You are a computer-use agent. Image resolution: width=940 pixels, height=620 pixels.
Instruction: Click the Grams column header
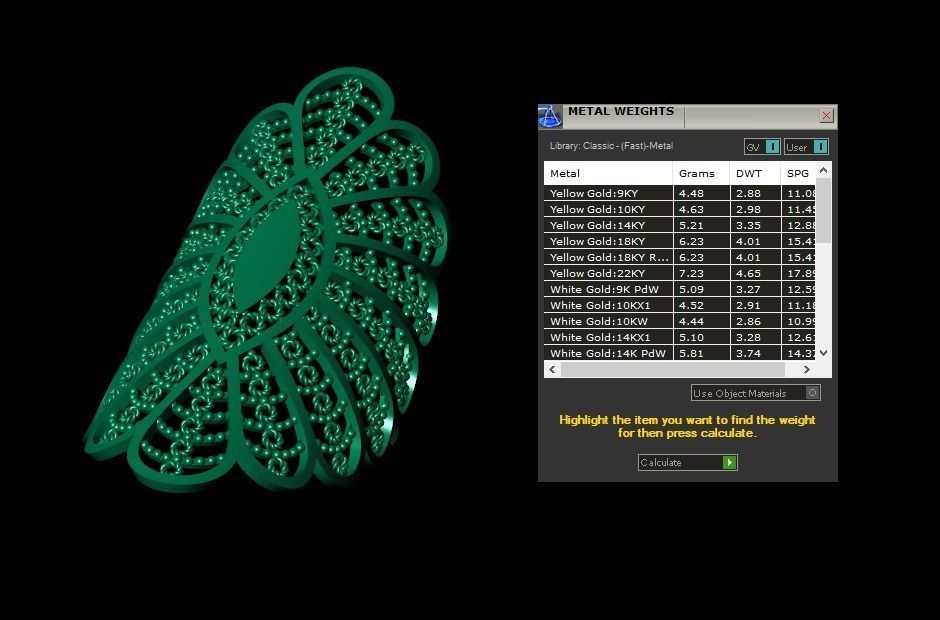tap(701, 173)
